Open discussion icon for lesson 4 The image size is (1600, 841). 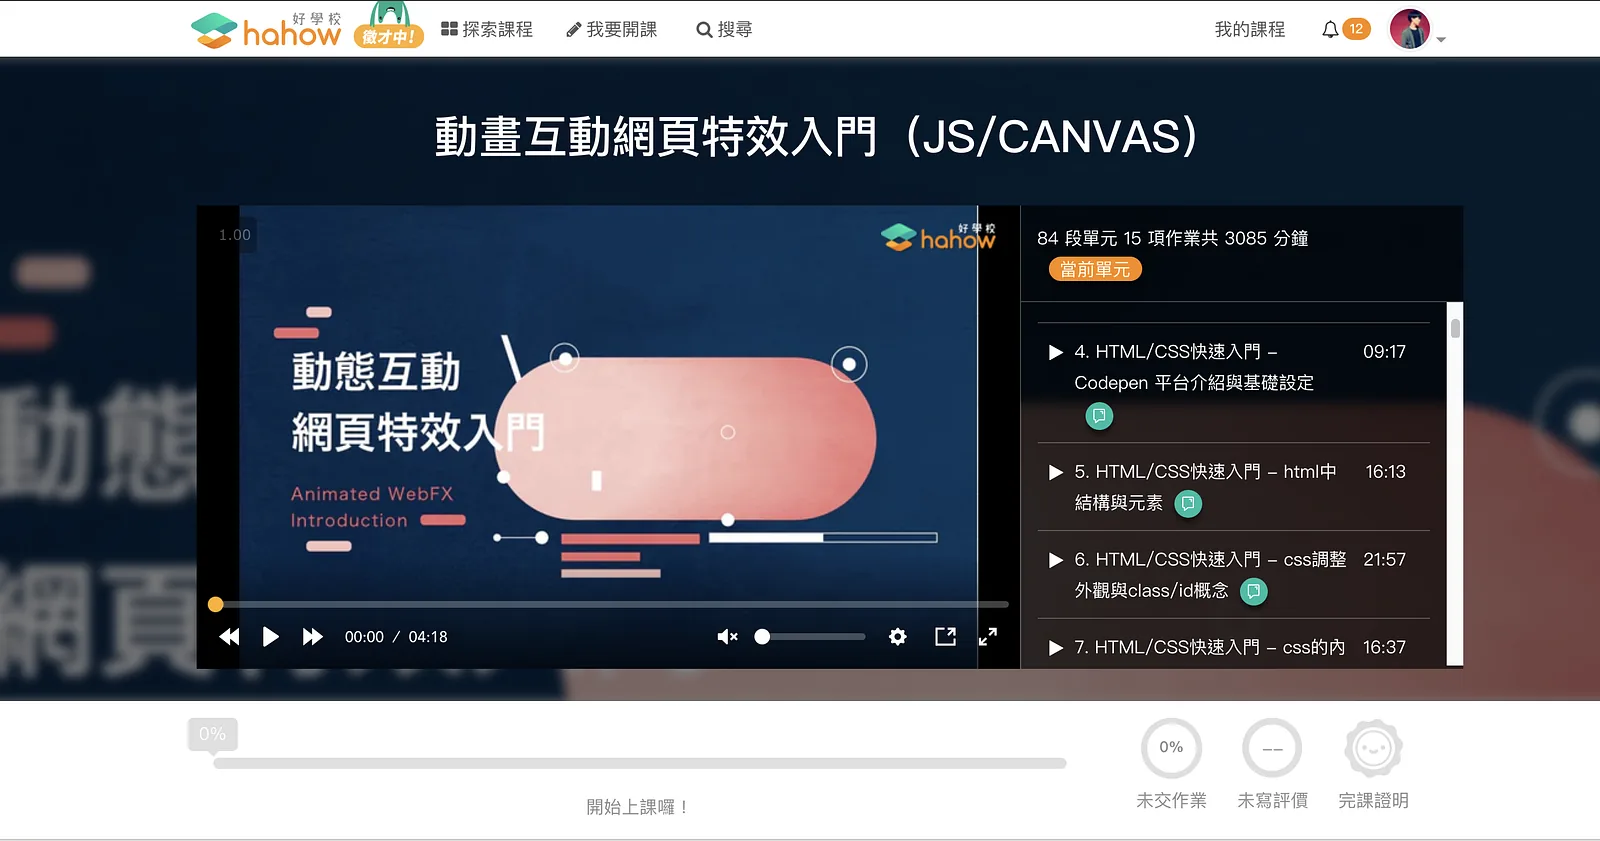pyautogui.click(x=1099, y=415)
